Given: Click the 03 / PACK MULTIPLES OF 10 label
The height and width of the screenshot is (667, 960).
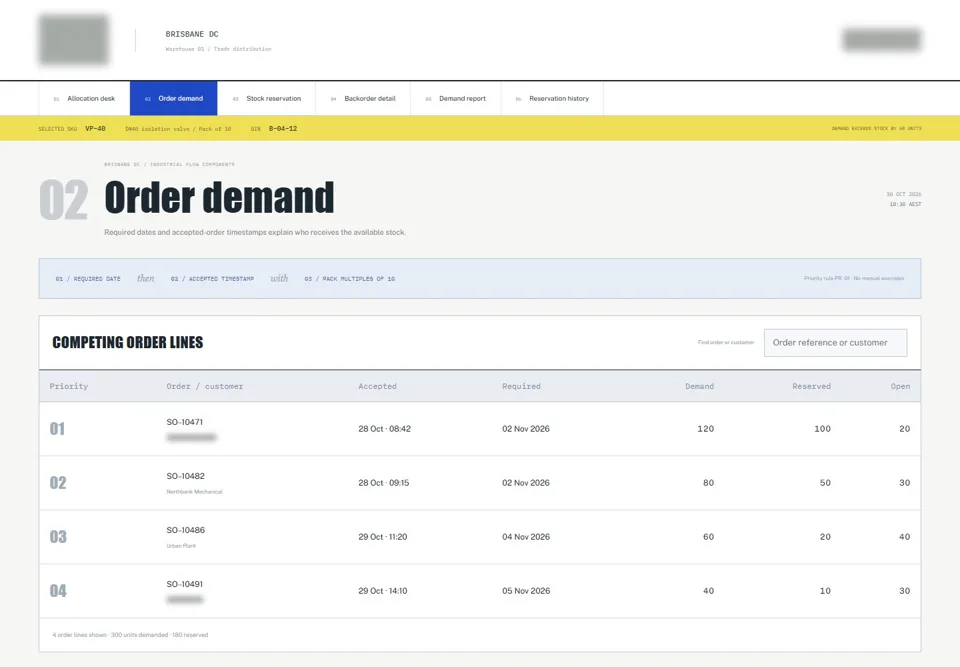Looking at the screenshot, I should click(350, 279).
